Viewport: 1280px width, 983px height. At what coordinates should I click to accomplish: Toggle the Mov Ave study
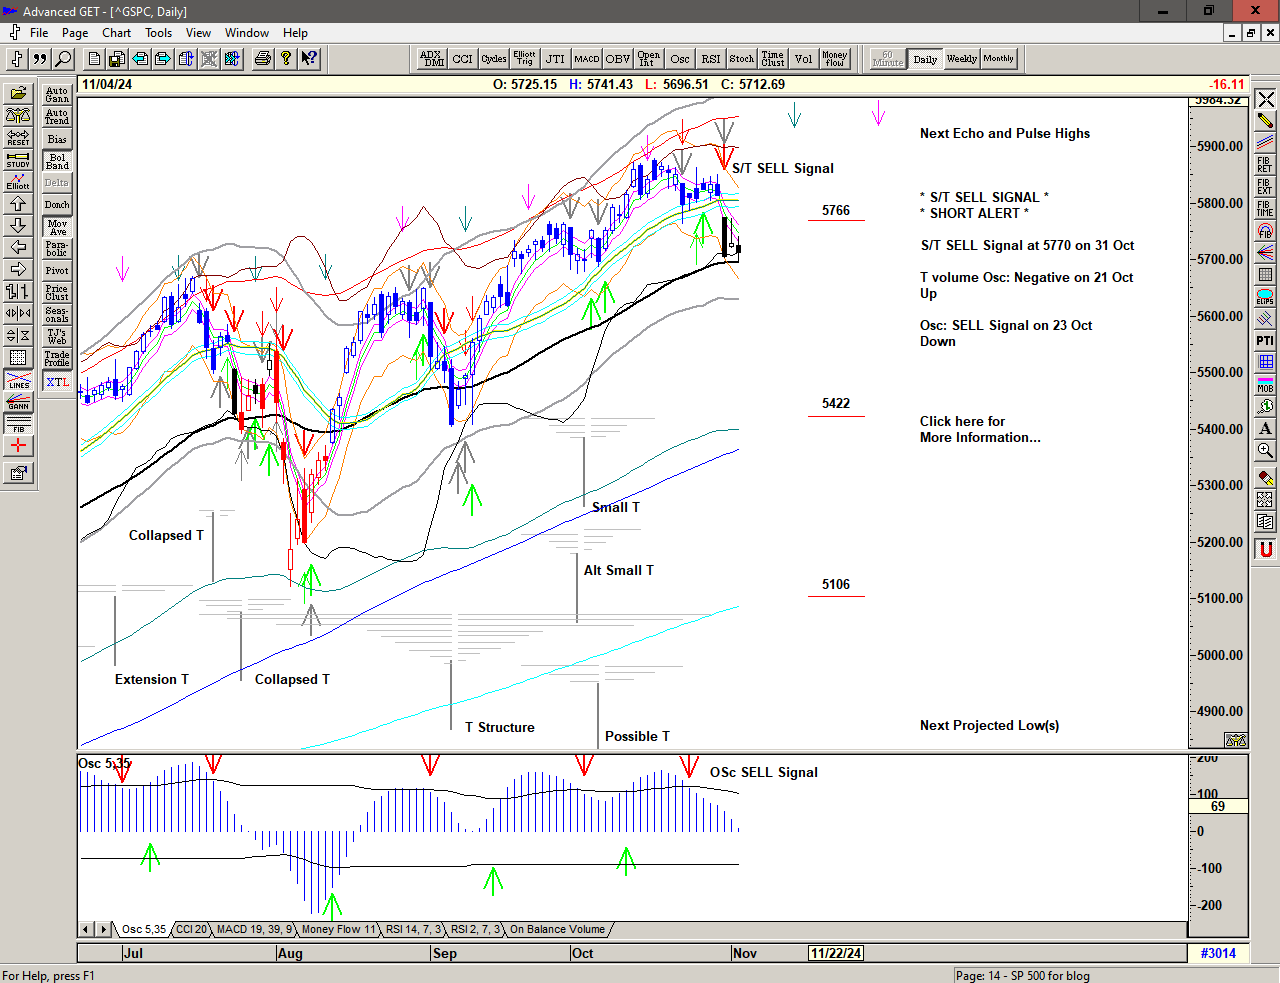coord(57,227)
